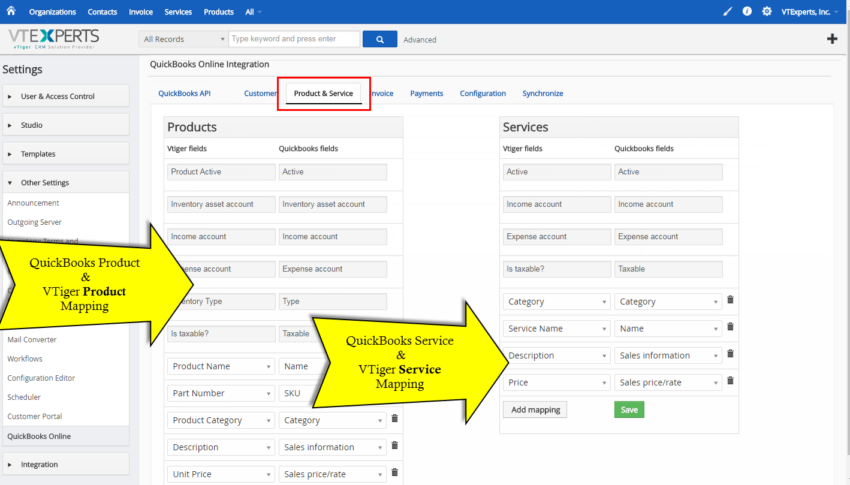Open Announcement settings link

(x=33, y=203)
